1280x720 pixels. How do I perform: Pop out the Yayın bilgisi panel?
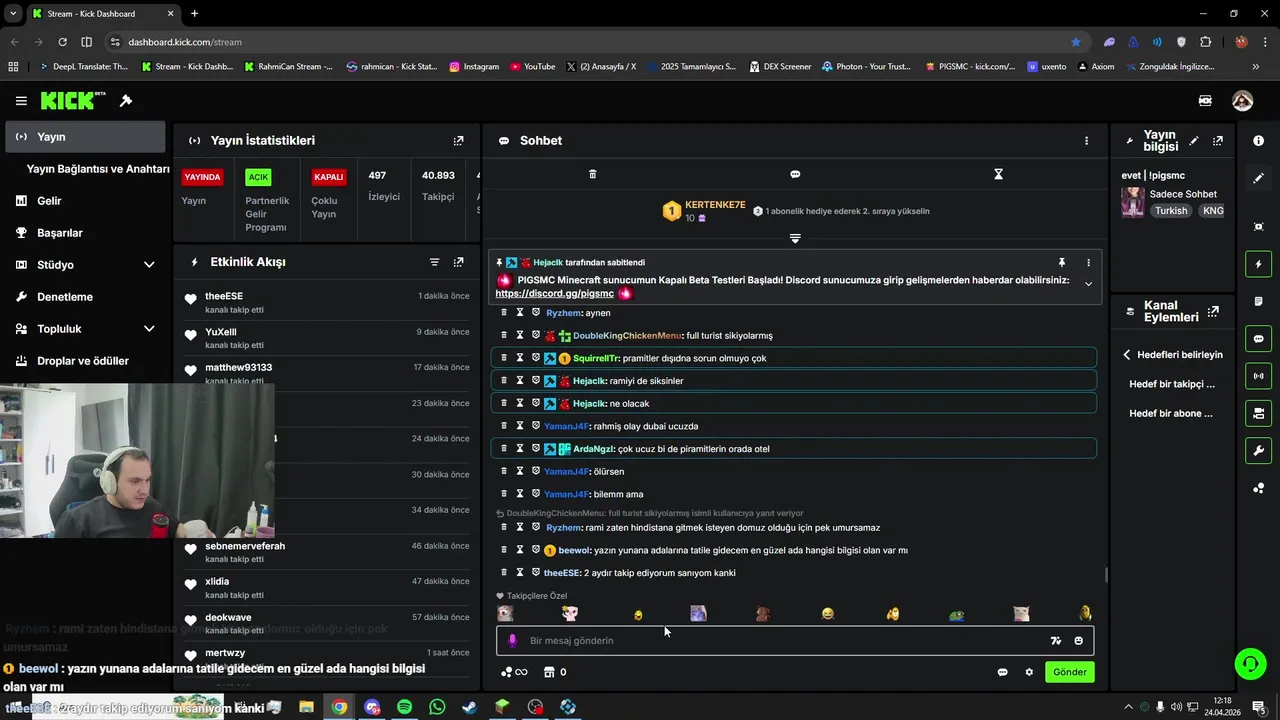click(x=1217, y=141)
